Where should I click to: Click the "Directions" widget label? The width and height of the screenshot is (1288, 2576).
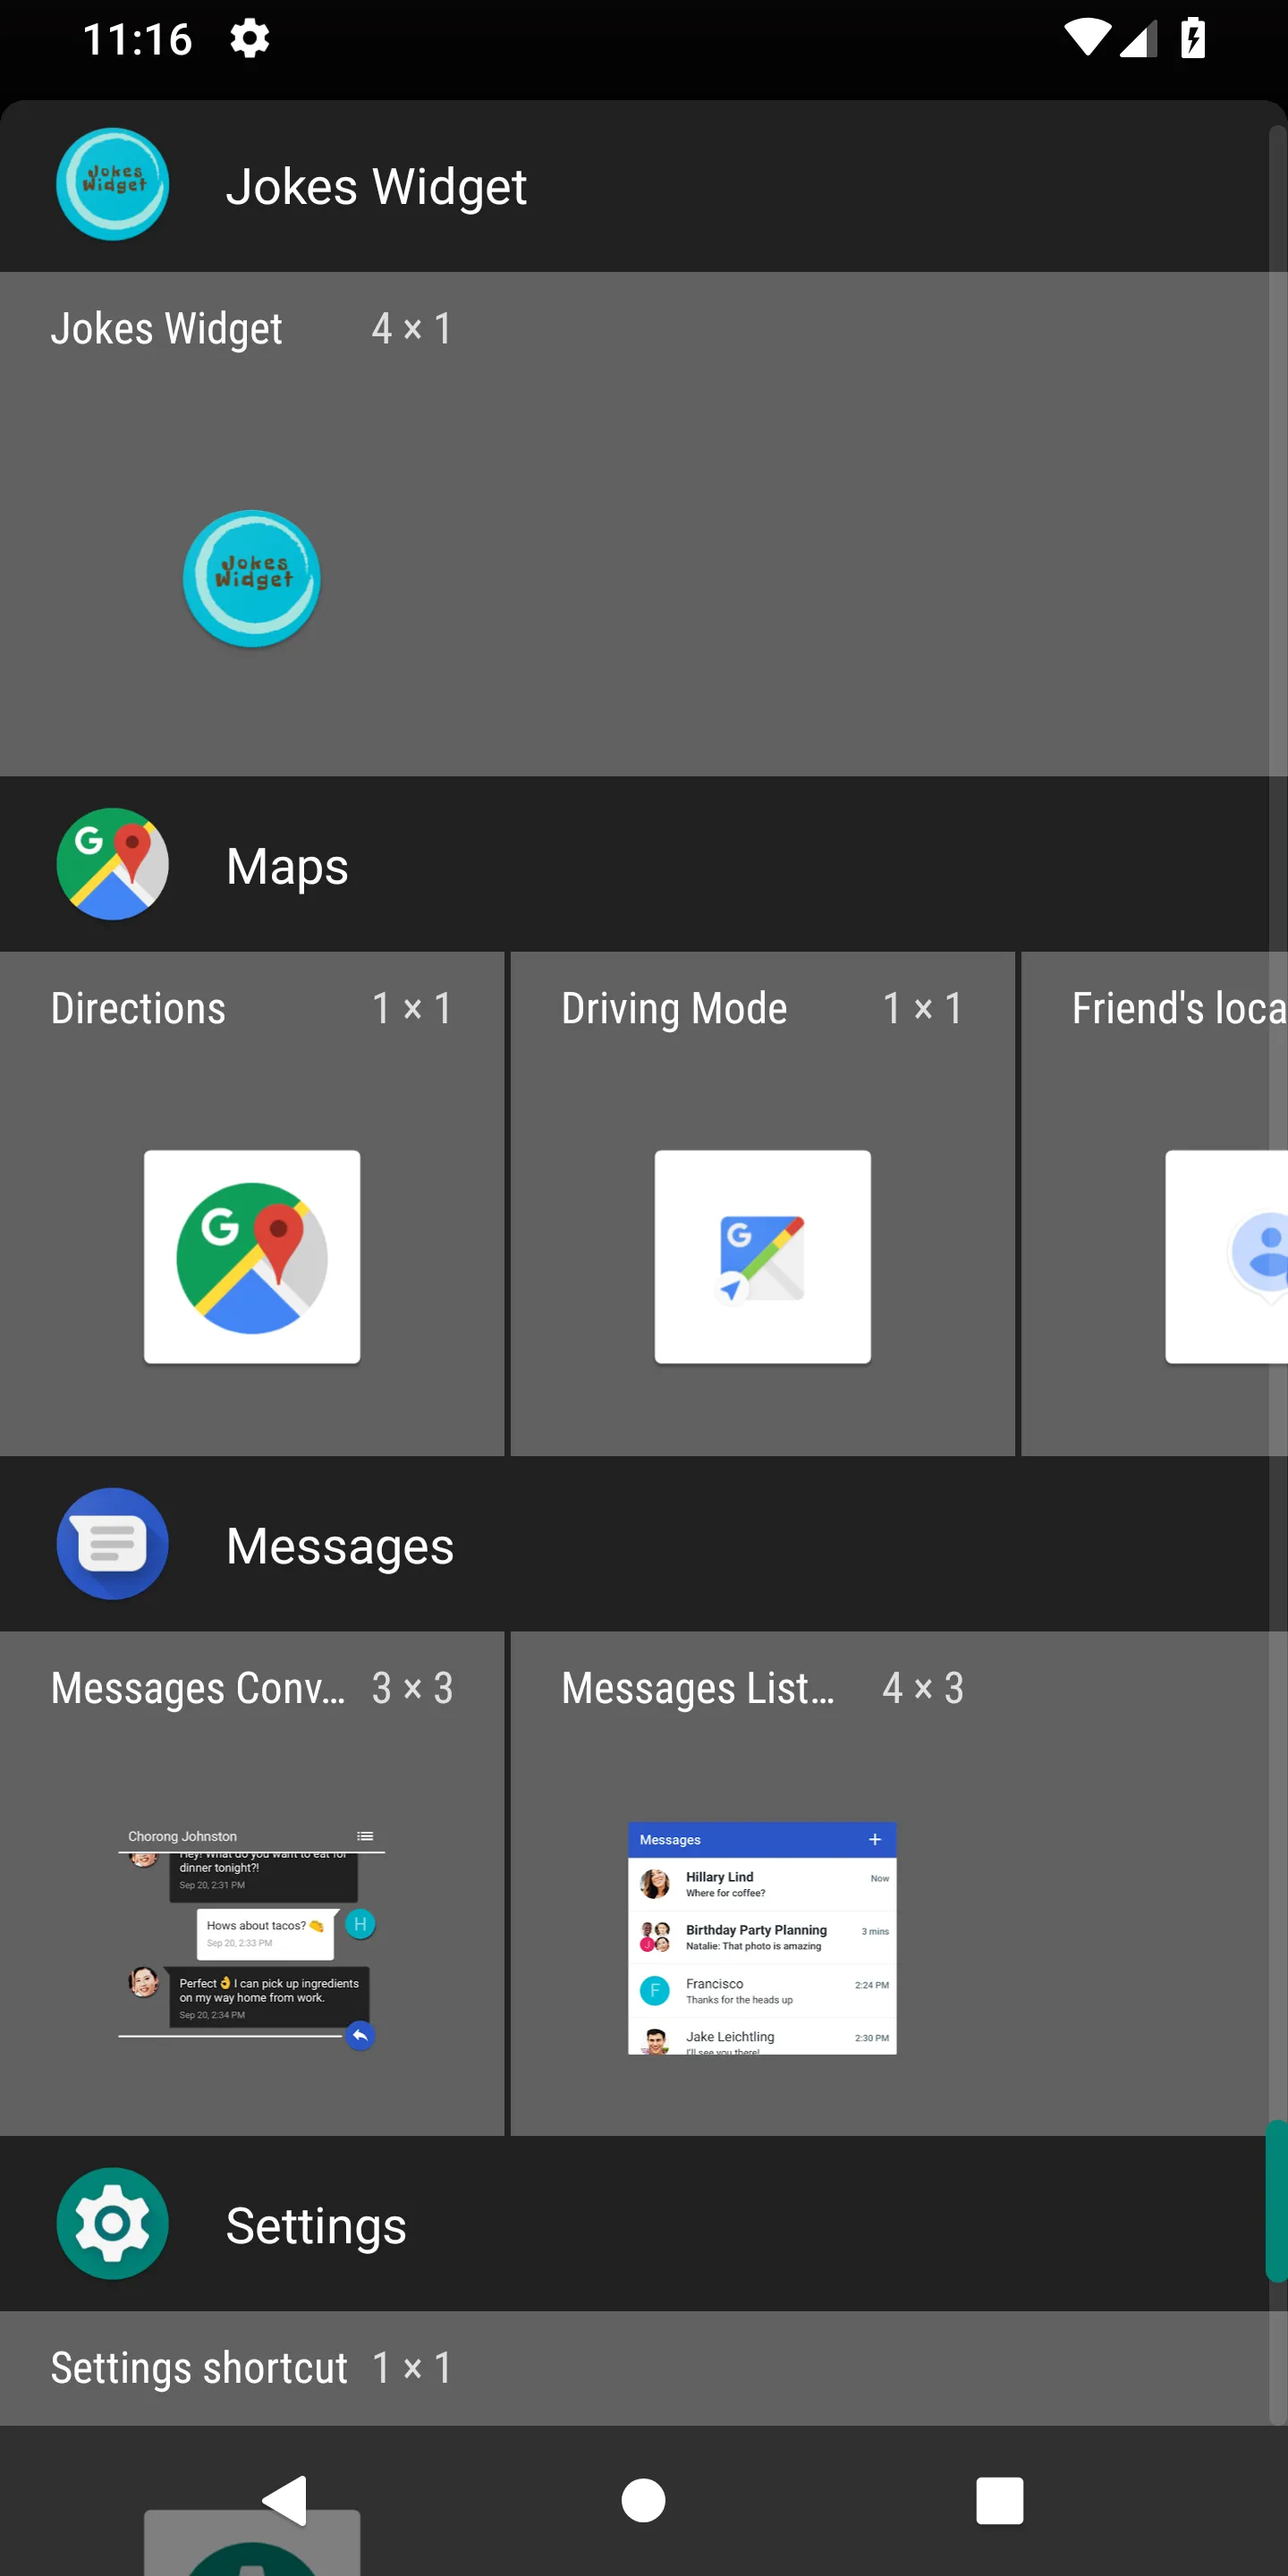point(138,1008)
